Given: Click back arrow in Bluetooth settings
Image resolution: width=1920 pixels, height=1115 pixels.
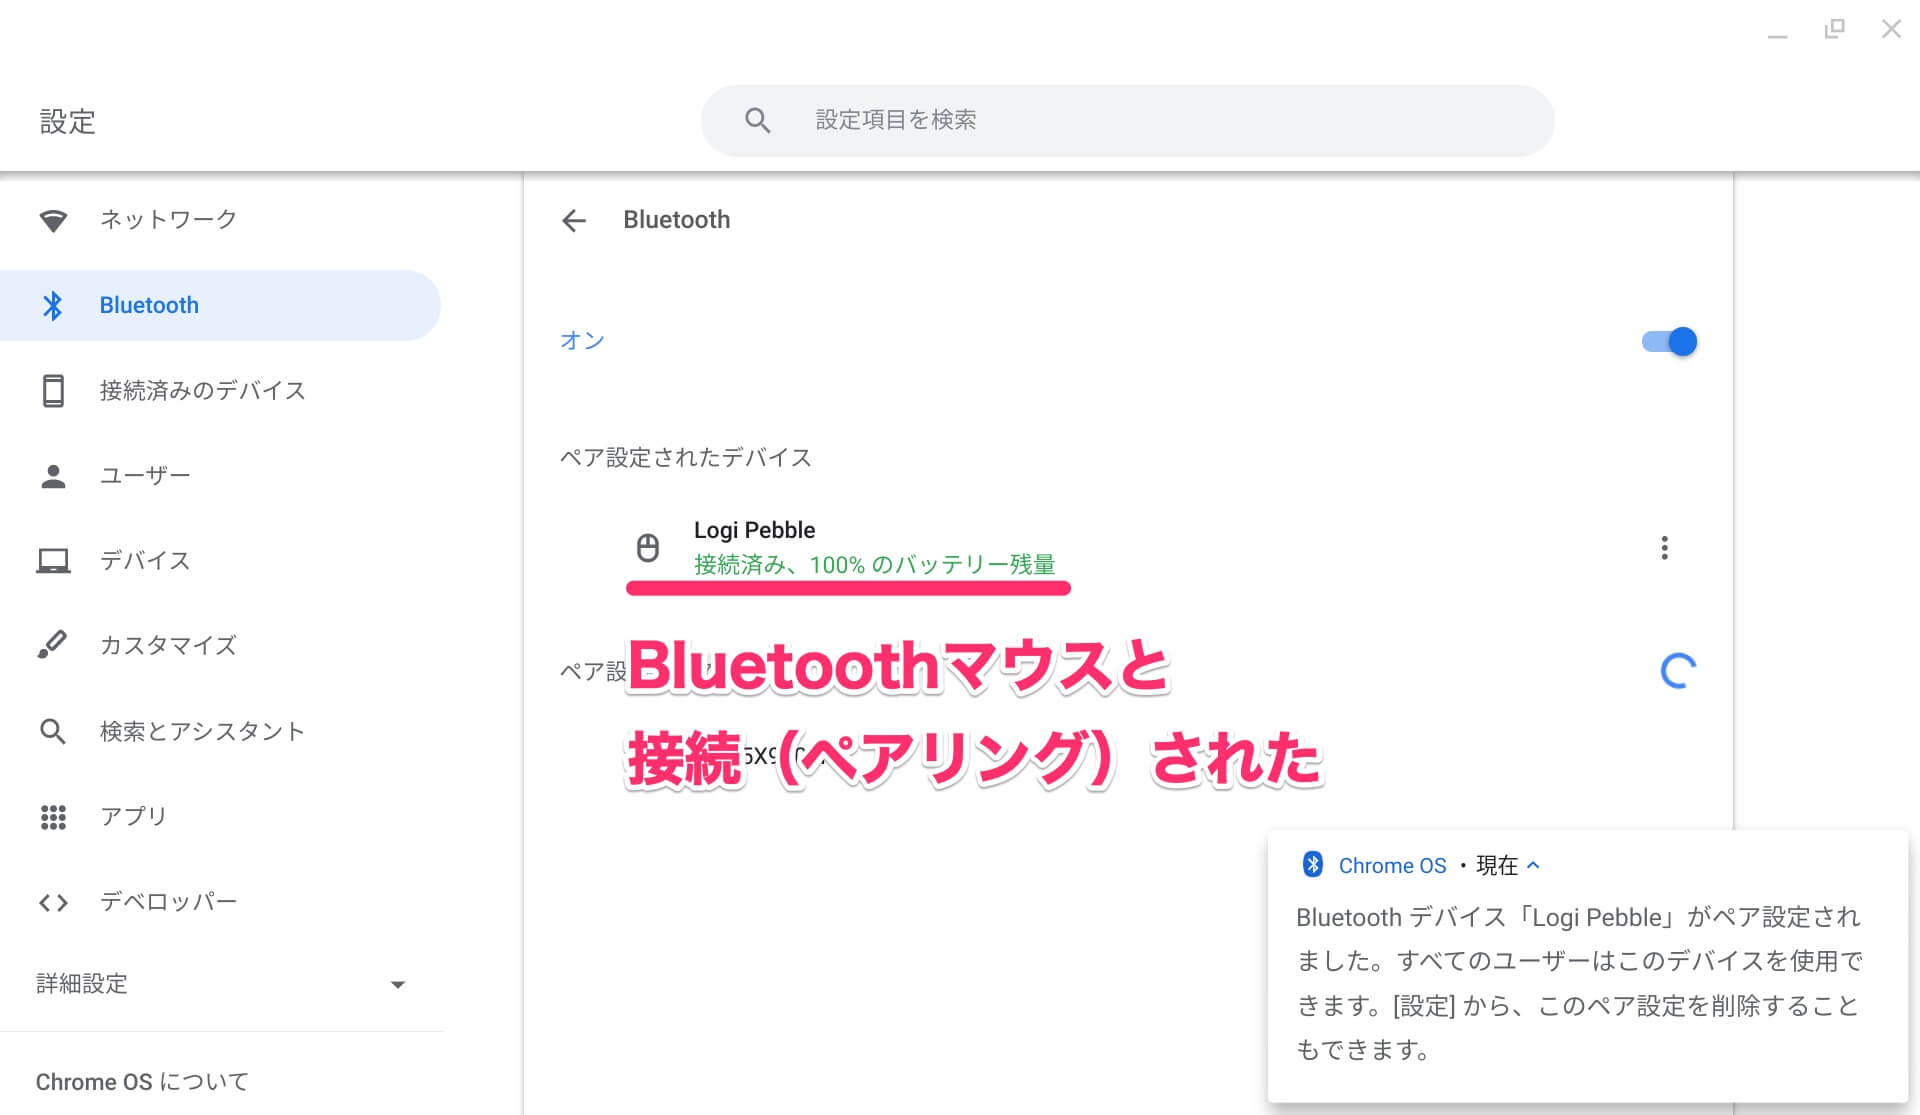Looking at the screenshot, I should coord(572,220).
